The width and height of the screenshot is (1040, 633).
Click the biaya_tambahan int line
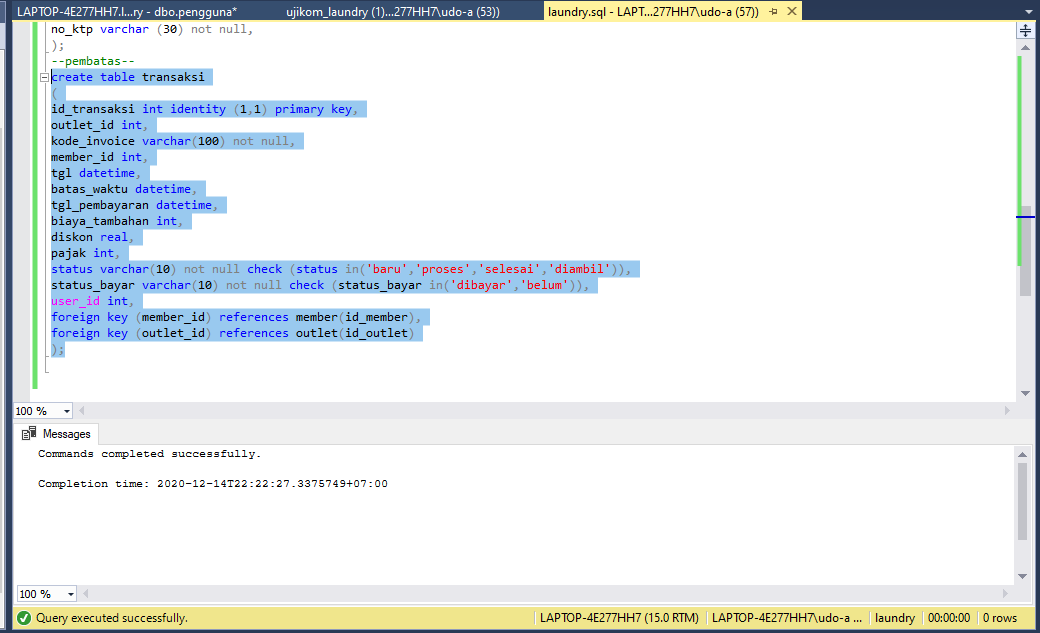(117, 221)
